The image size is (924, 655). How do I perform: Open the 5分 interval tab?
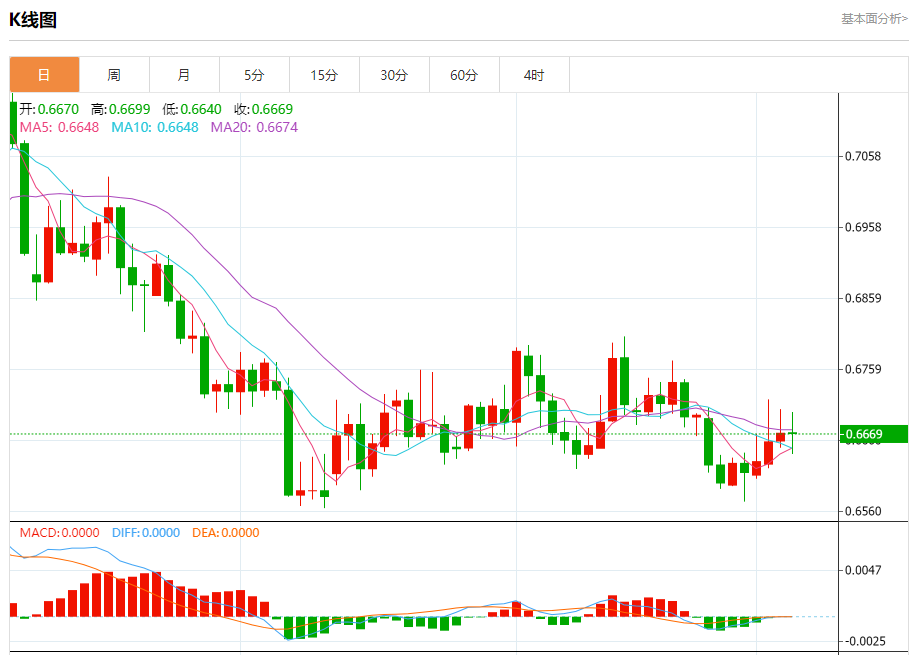click(x=255, y=75)
